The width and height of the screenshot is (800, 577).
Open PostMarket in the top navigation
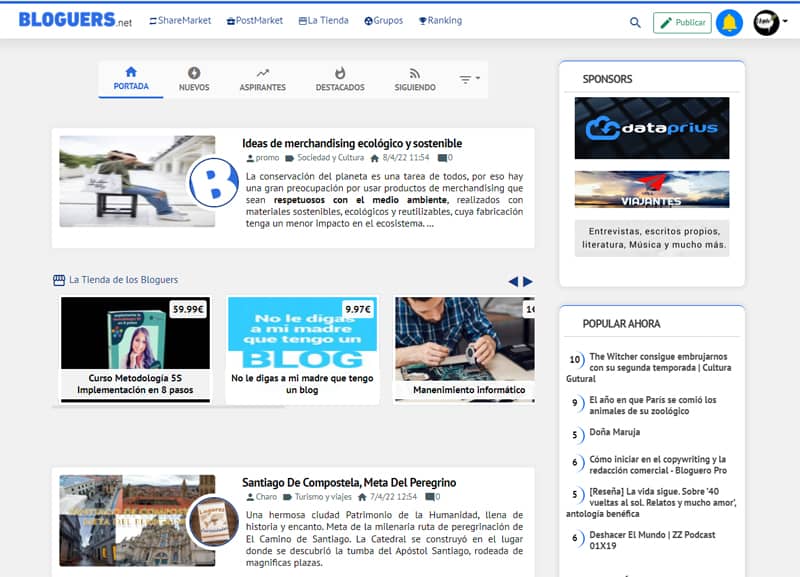click(255, 21)
